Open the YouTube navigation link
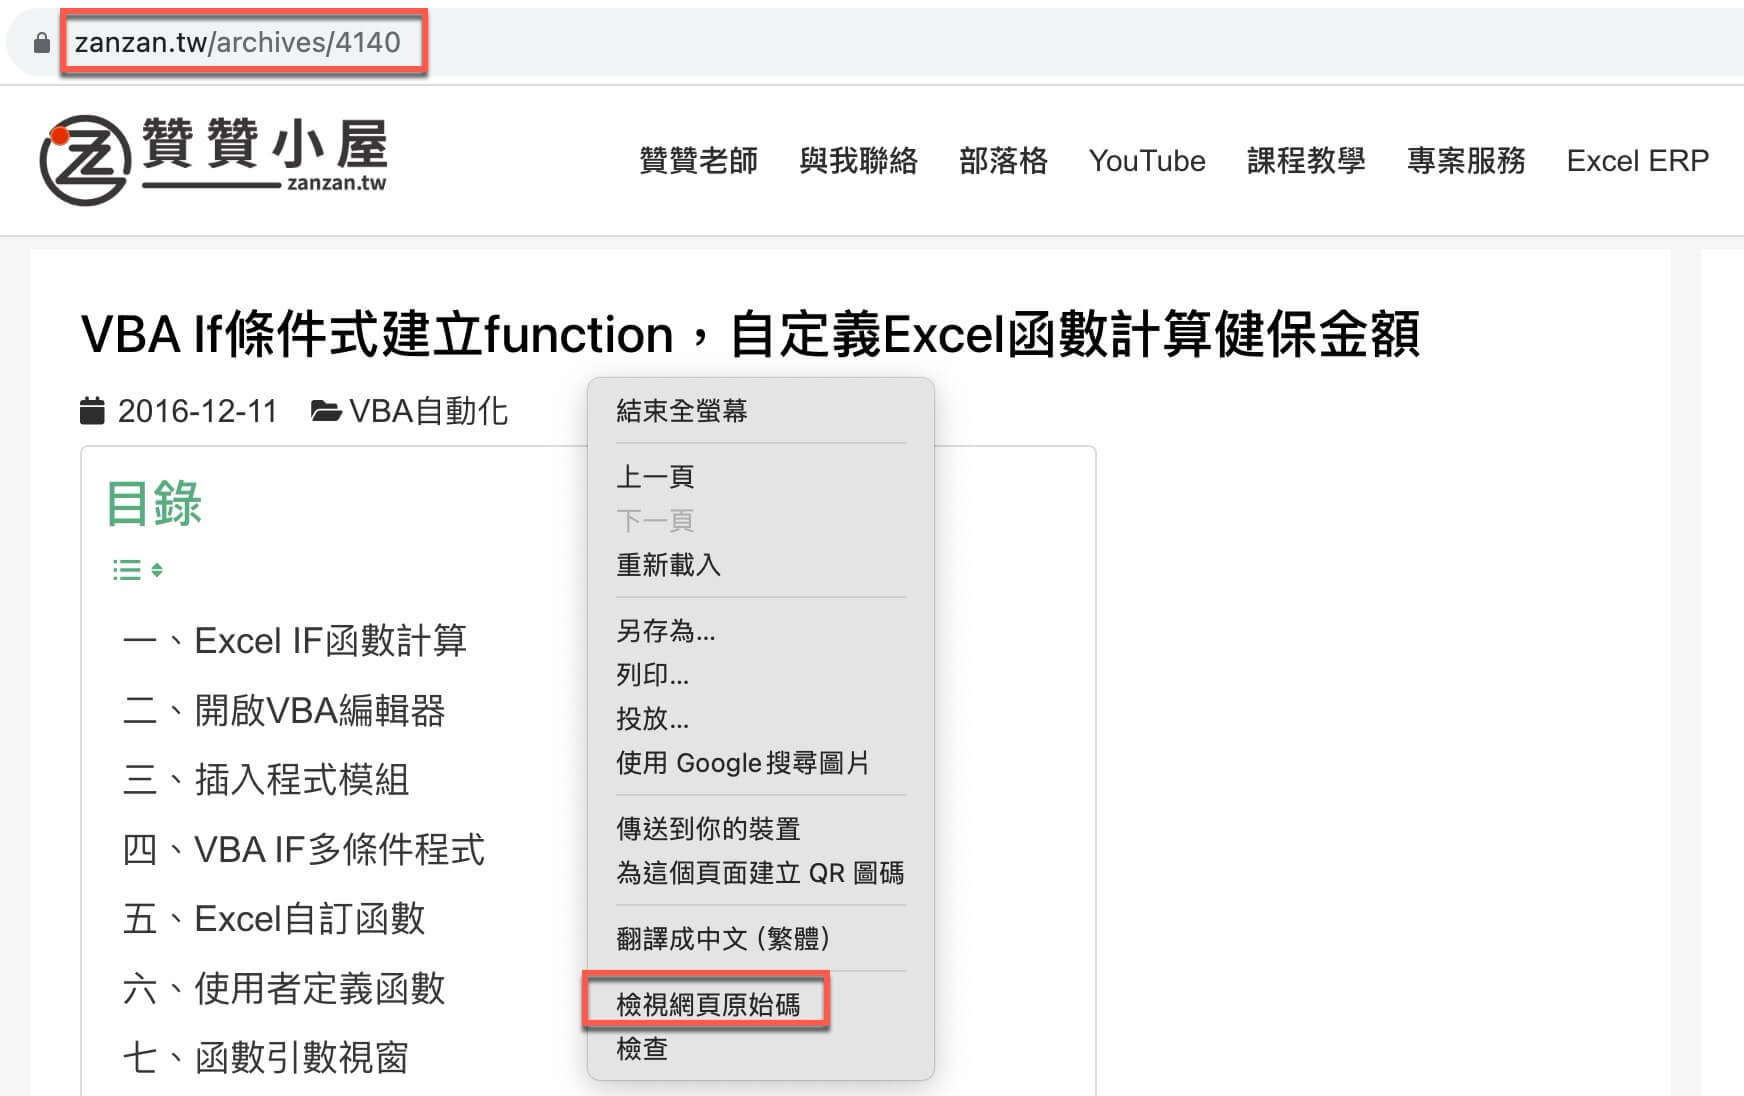The image size is (1744, 1096). pyautogui.click(x=1147, y=161)
